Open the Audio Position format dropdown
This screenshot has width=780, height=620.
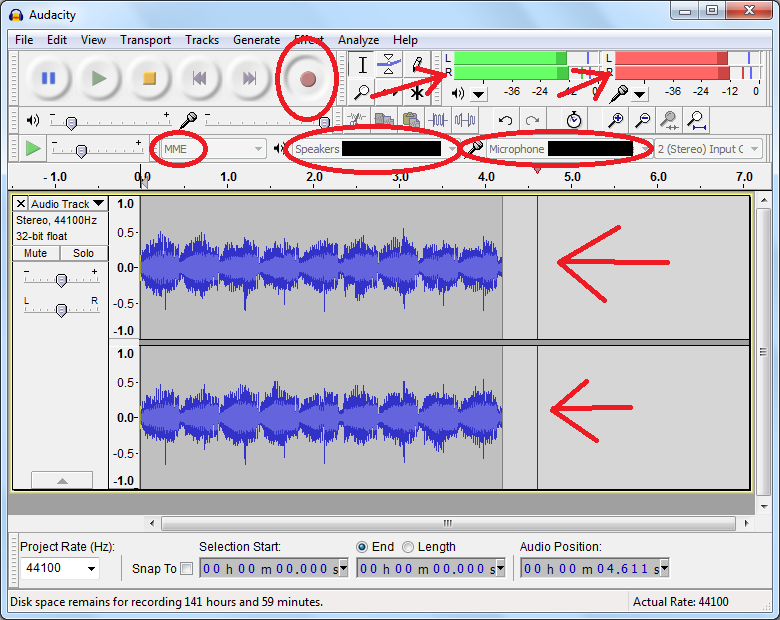pyautogui.click(x=665, y=568)
